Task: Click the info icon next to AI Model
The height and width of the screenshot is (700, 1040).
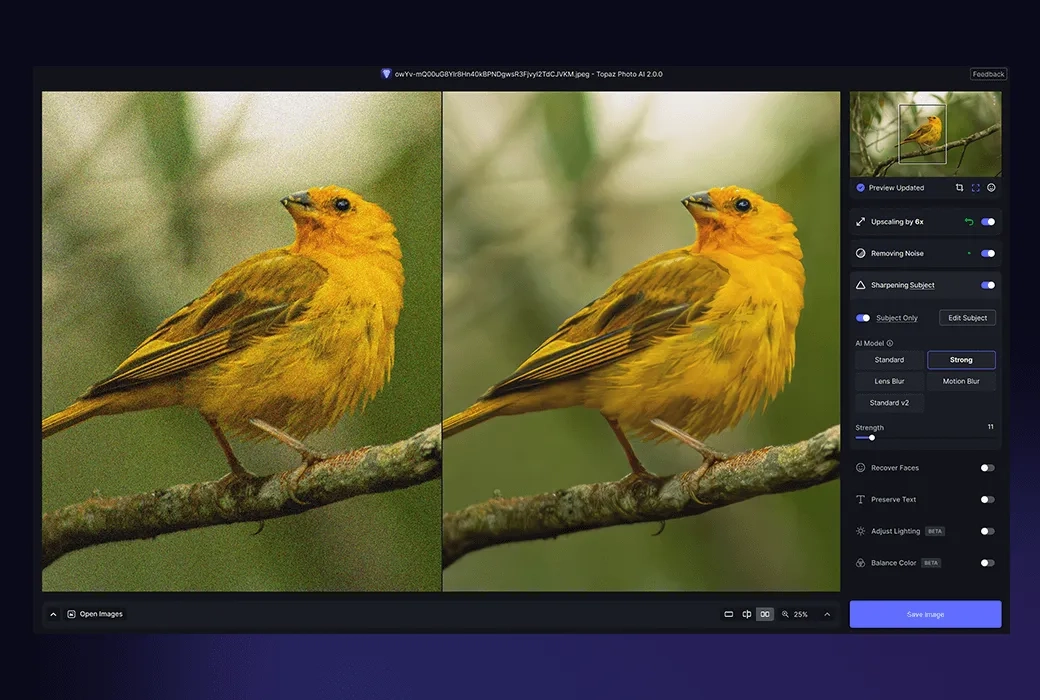Action: [x=889, y=343]
